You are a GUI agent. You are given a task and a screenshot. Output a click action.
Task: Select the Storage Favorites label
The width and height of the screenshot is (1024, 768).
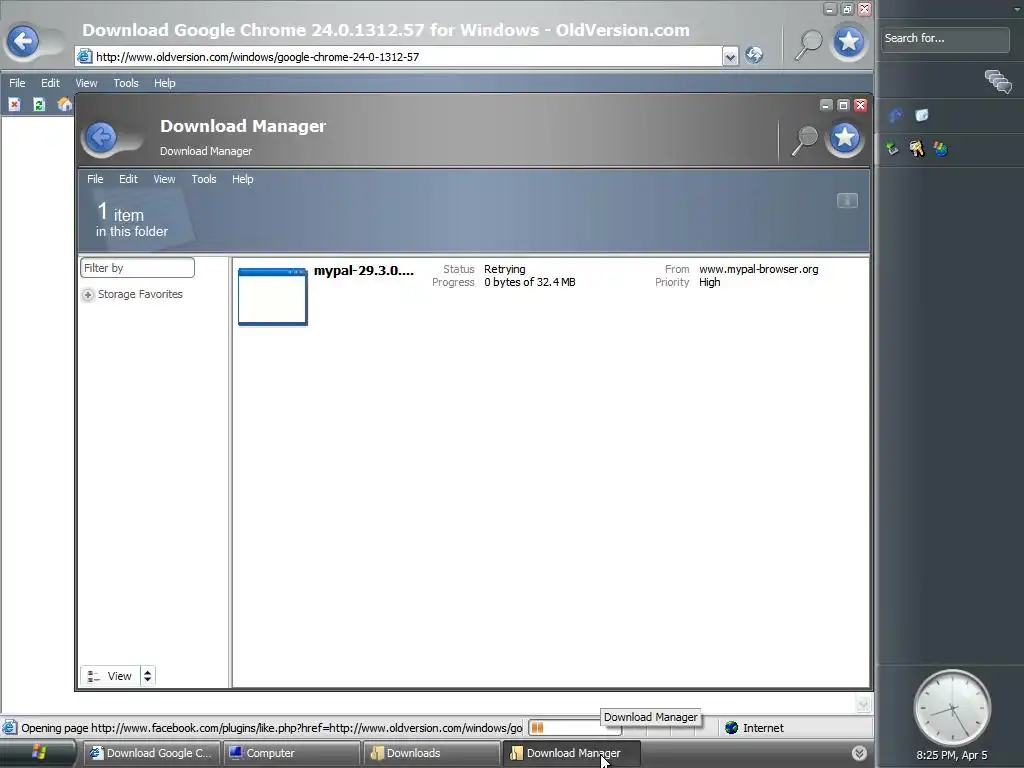click(x=140, y=295)
